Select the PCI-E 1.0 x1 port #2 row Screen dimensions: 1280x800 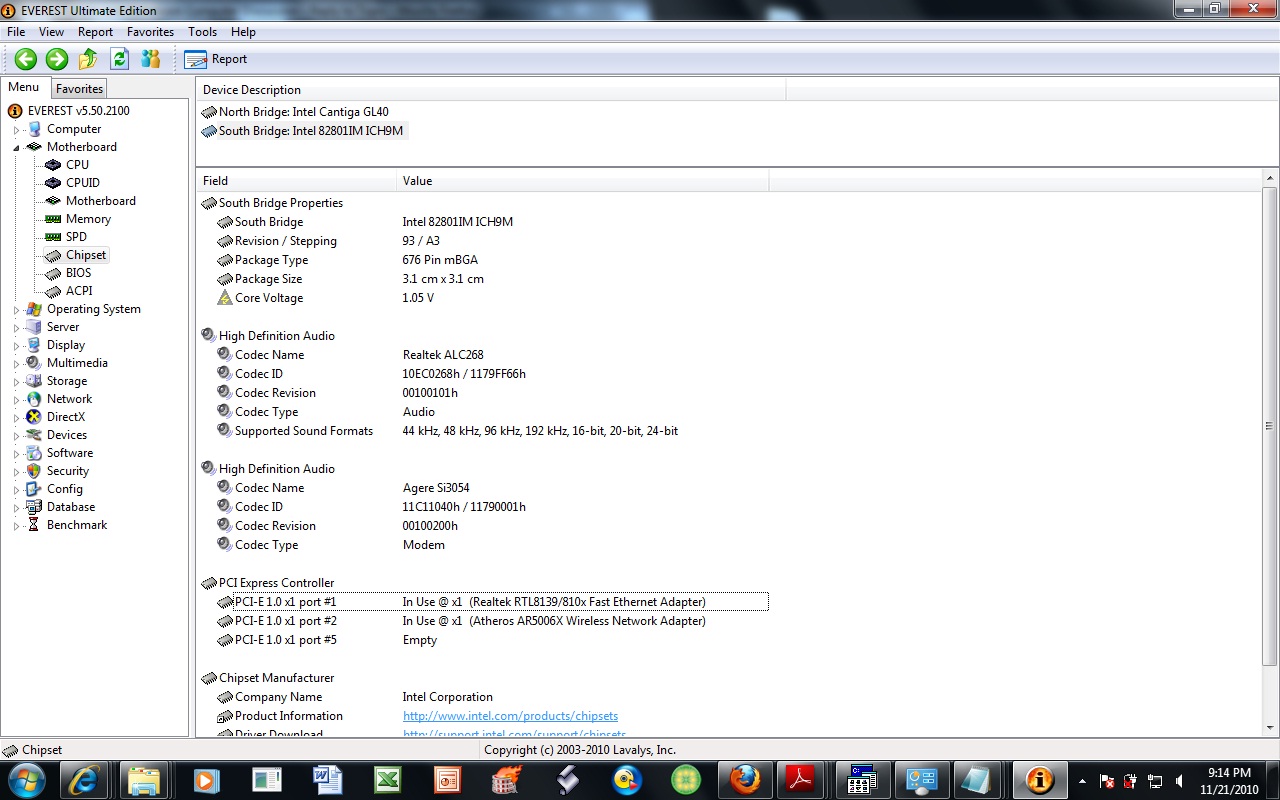492,621
